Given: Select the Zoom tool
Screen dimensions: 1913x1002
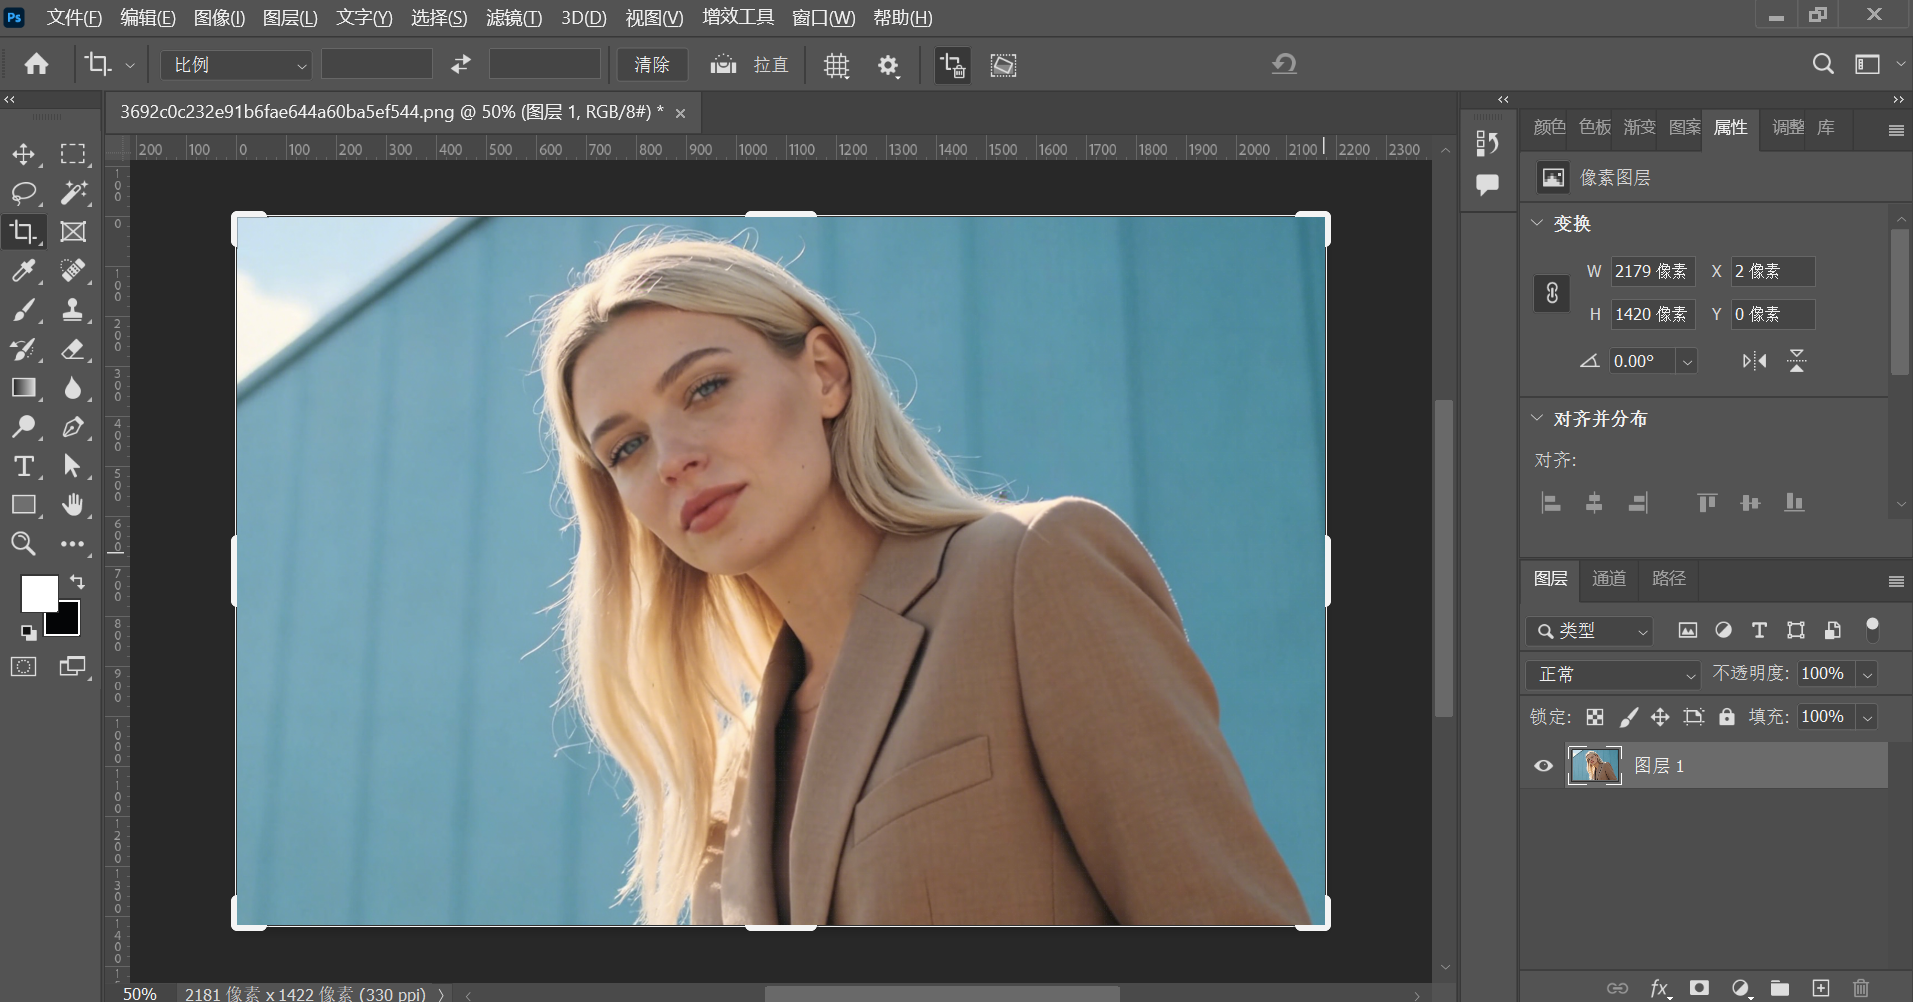Looking at the screenshot, I should [24, 543].
